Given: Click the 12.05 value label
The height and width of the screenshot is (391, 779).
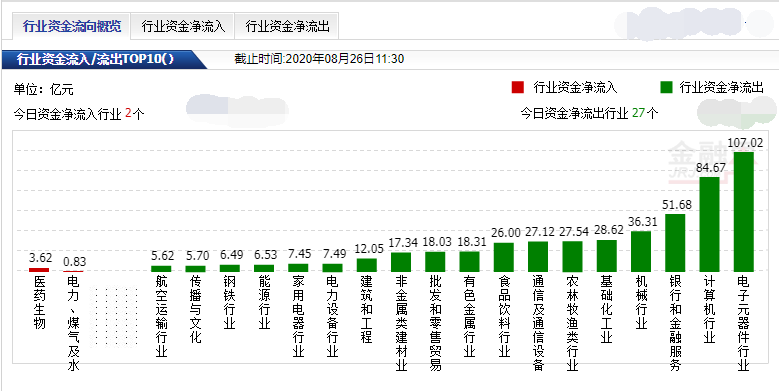Looking at the screenshot, I should click(369, 249).
